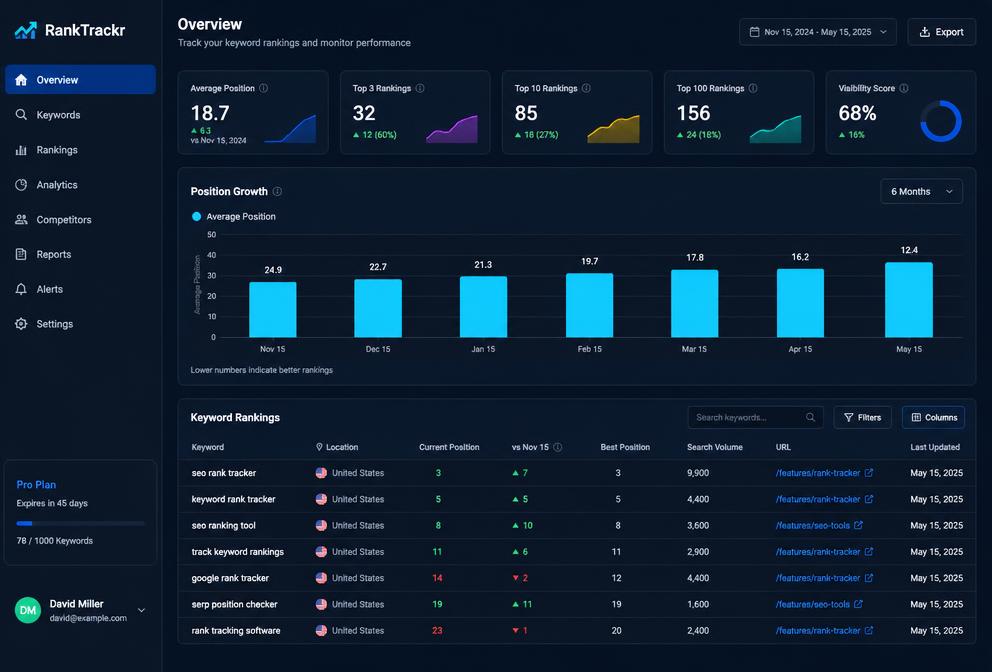992x672 pixels.
Task: Expand David Miller account menu chevron
Action: pyautogui.click(x=142, y=611)
